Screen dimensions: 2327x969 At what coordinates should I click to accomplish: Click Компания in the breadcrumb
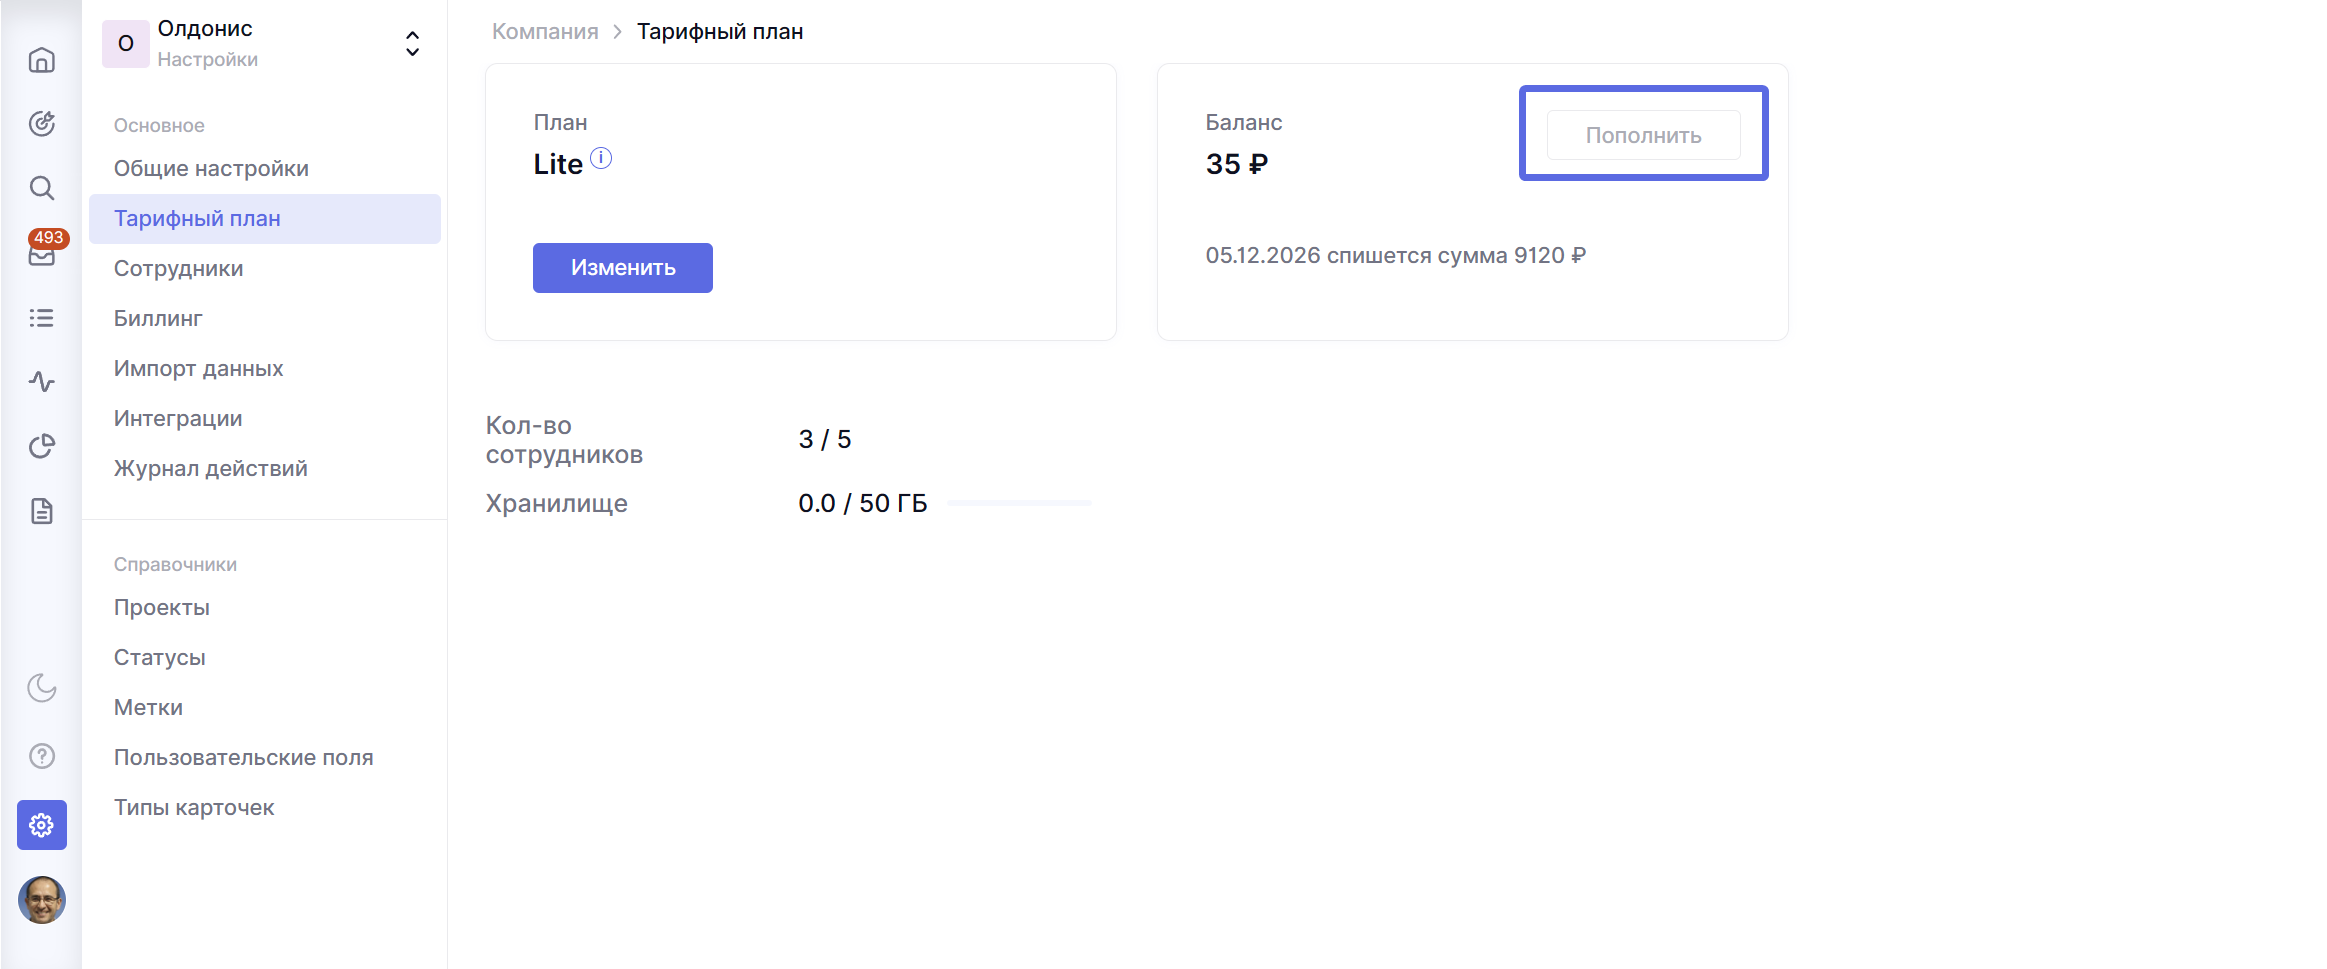point(545,32)
